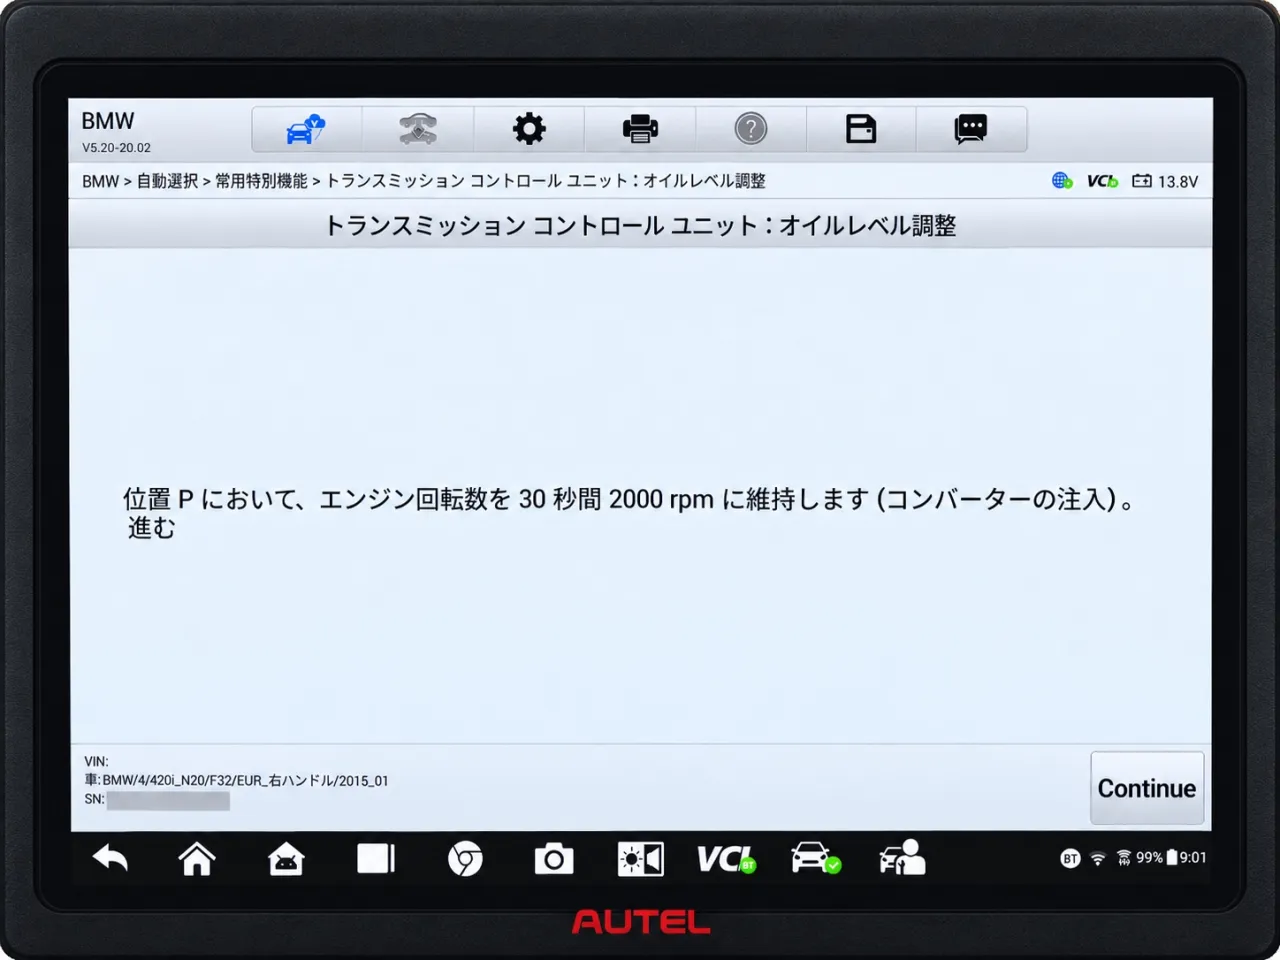Open the service handshake icon
This screenshot has width=1280, height=960.
[418, 129]
